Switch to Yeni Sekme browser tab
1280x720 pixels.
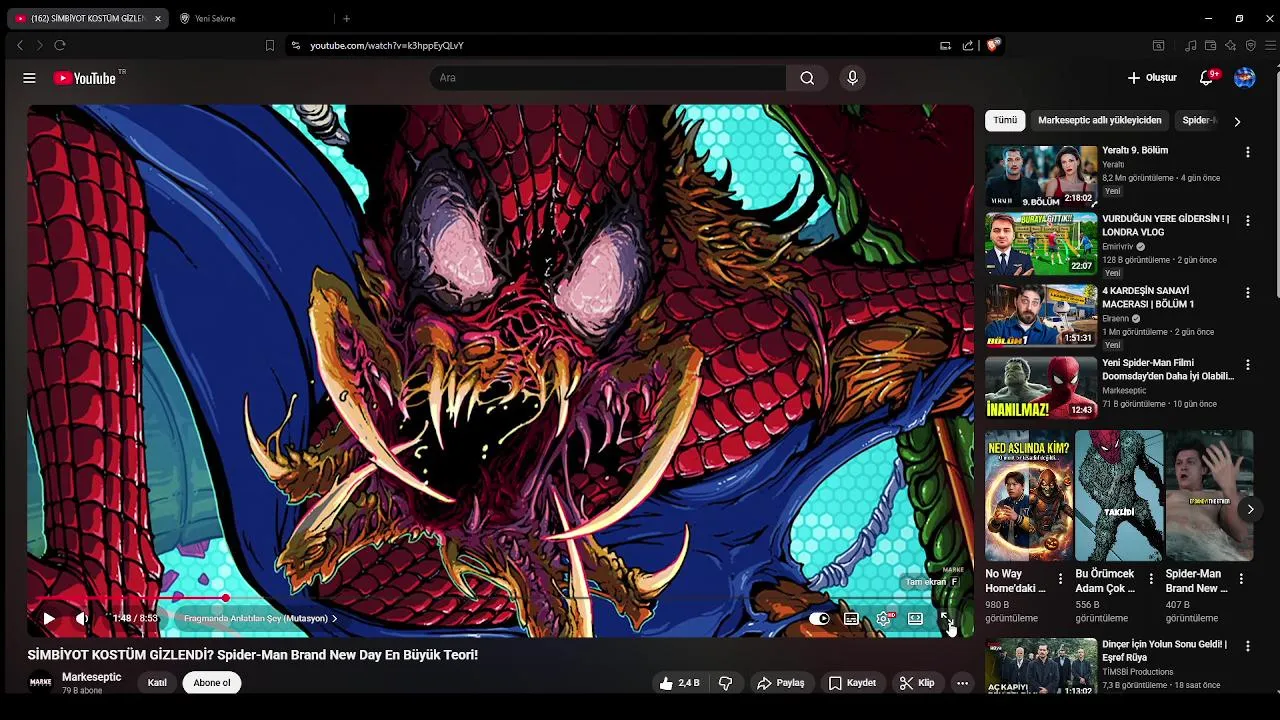coord(215,18)
